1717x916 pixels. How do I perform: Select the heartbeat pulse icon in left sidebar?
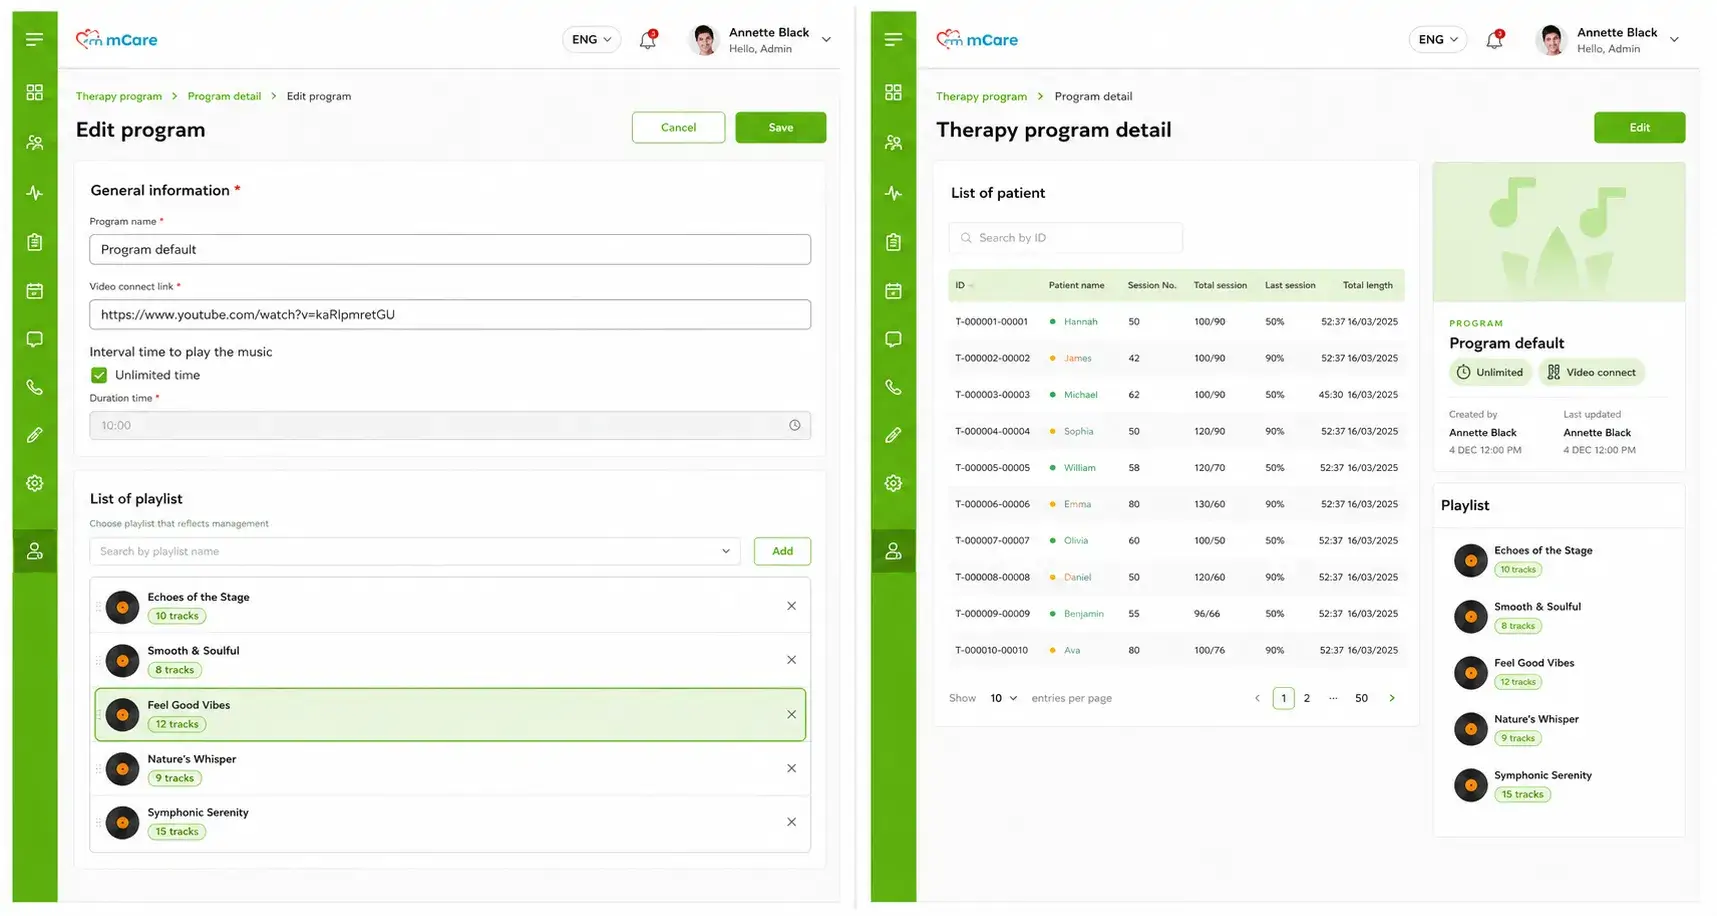pyautogui.click(x=34, y=193)
